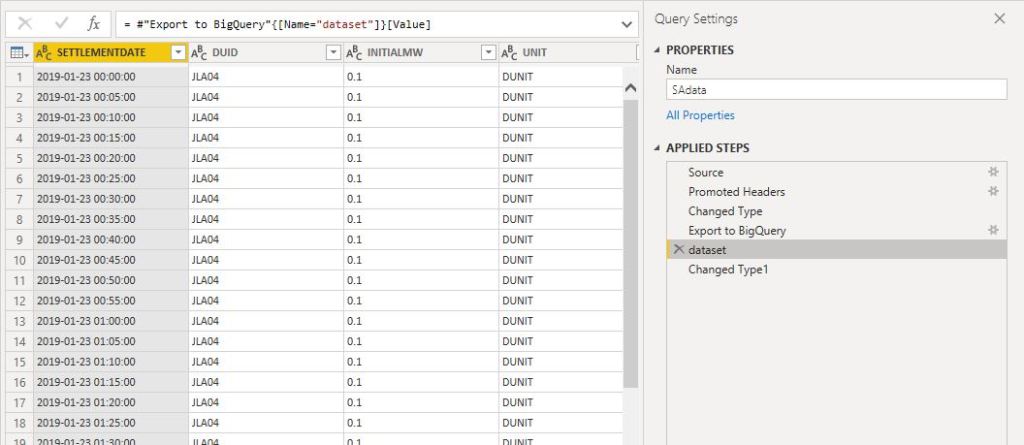Click the fx function icon
The image size is (1024, 445).
93,23
